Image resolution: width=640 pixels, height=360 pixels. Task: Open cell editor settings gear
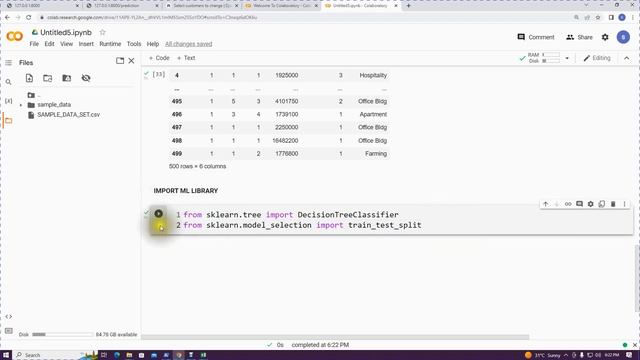591,204
